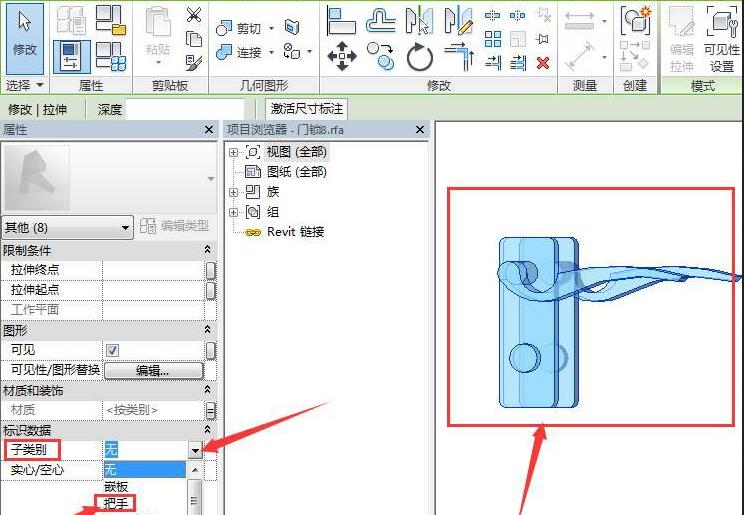744x515 pixels.
Task: Open 可见性设置 visibility settings
Action: pyautogui.click(x=722, y=39)
